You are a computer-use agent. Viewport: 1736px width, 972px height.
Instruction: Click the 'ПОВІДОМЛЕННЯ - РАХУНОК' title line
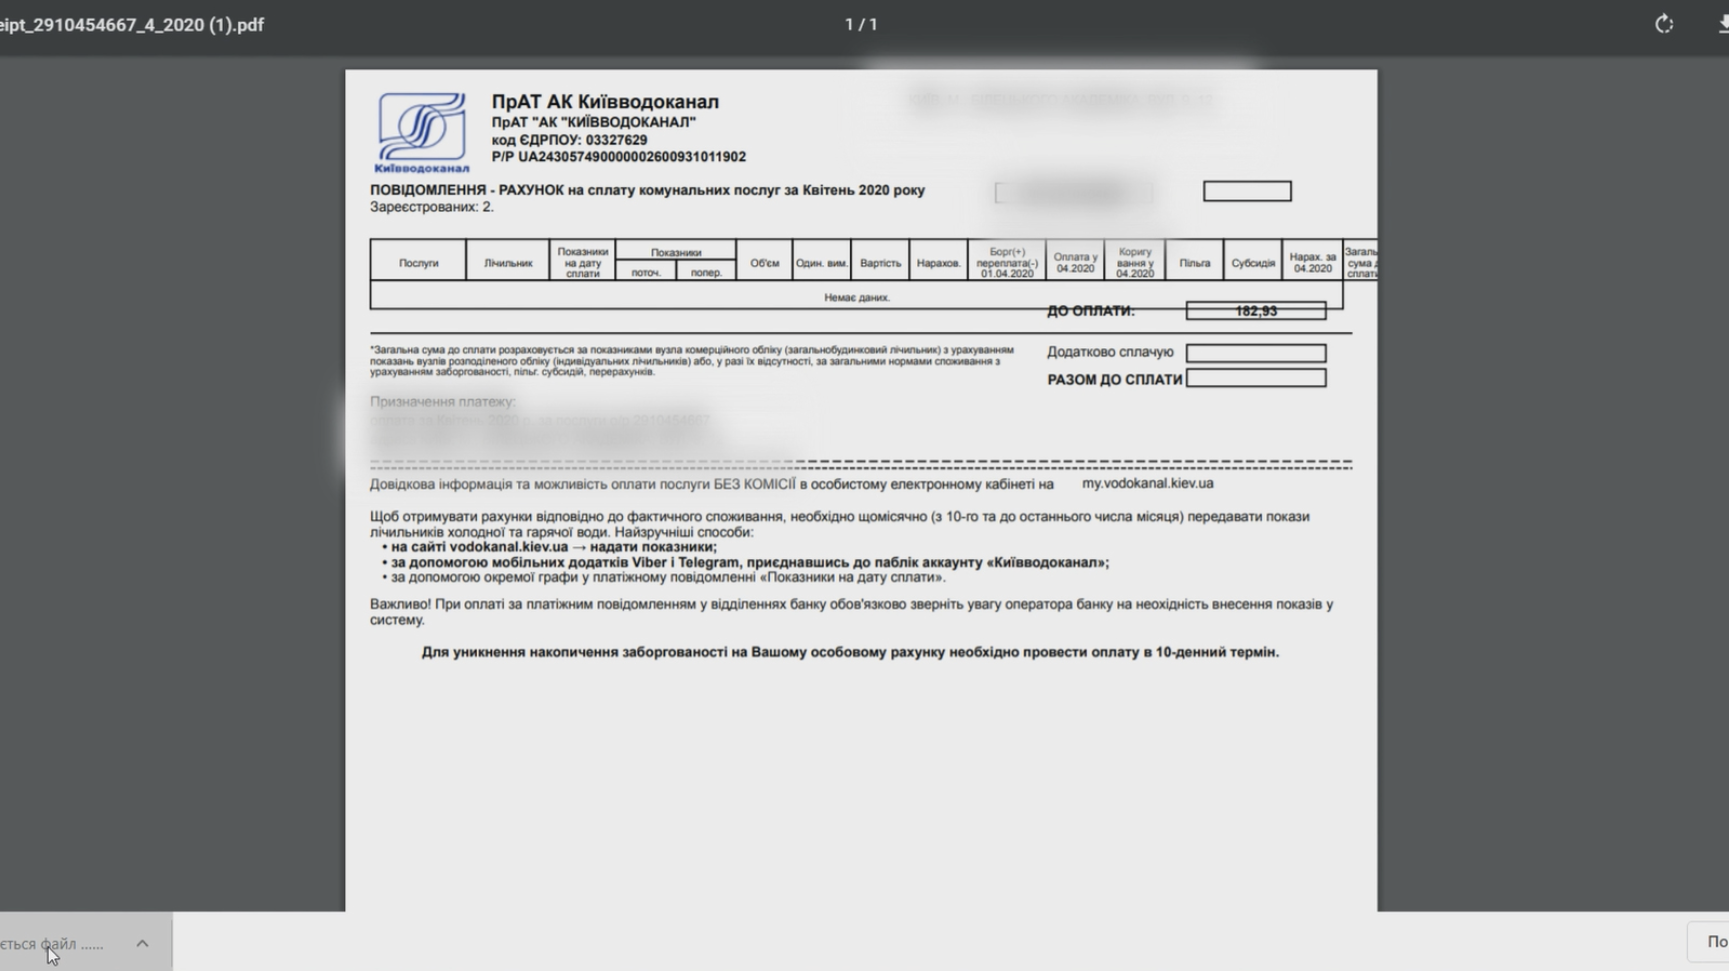tap(647, 190)
